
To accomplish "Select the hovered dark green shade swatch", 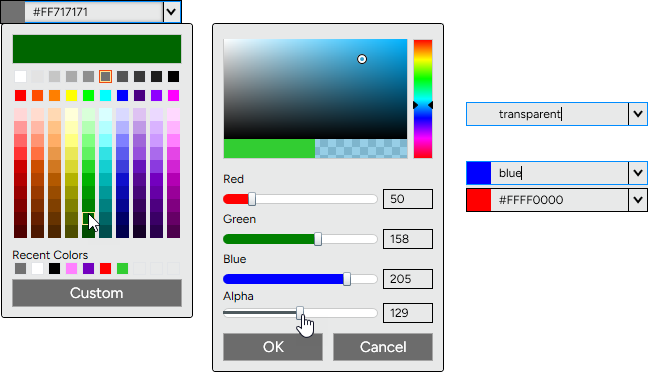I will tap(88, 219).
